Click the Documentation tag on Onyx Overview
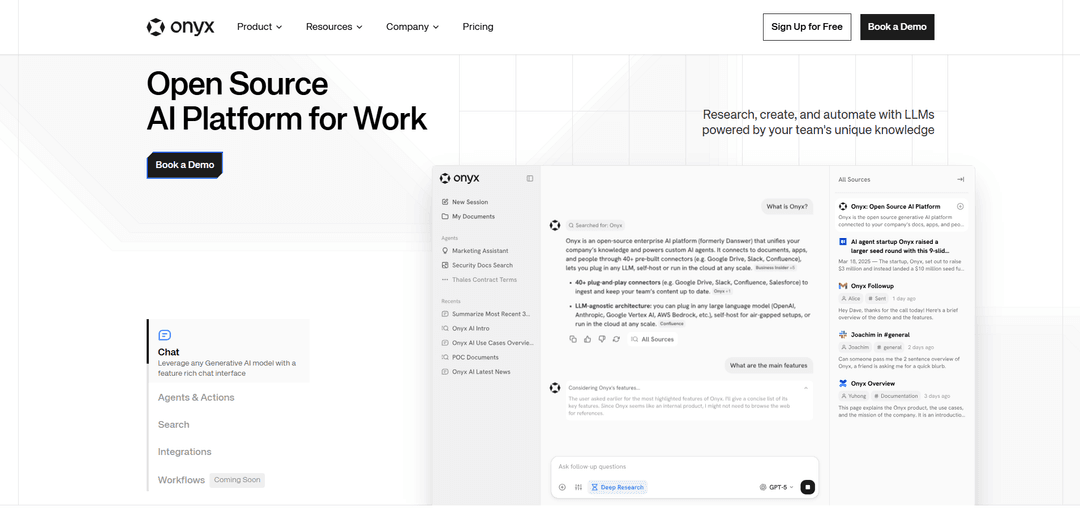Viewport: 1080px width, 520px height. (x=897, y=396)
